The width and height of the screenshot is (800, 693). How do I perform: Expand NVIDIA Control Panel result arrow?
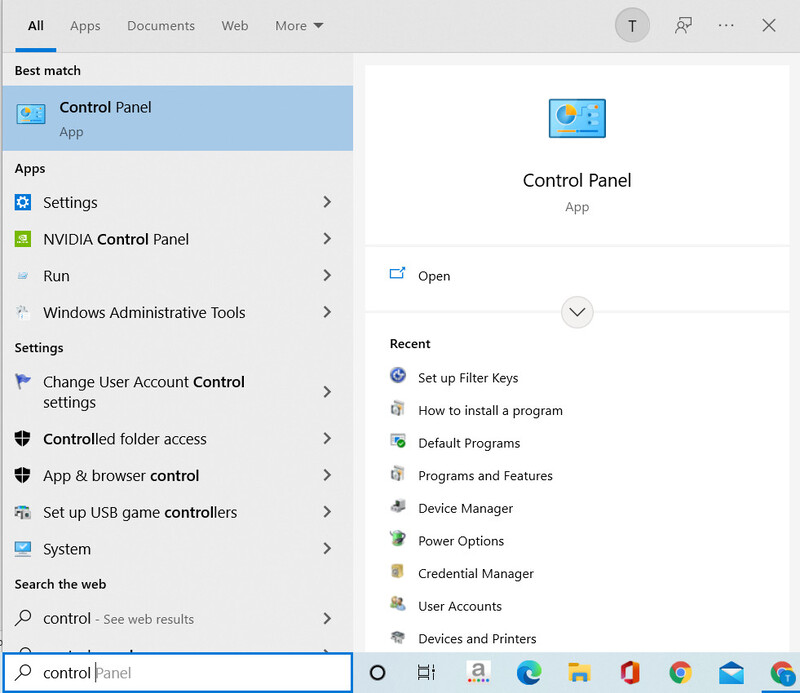(328, 239)
